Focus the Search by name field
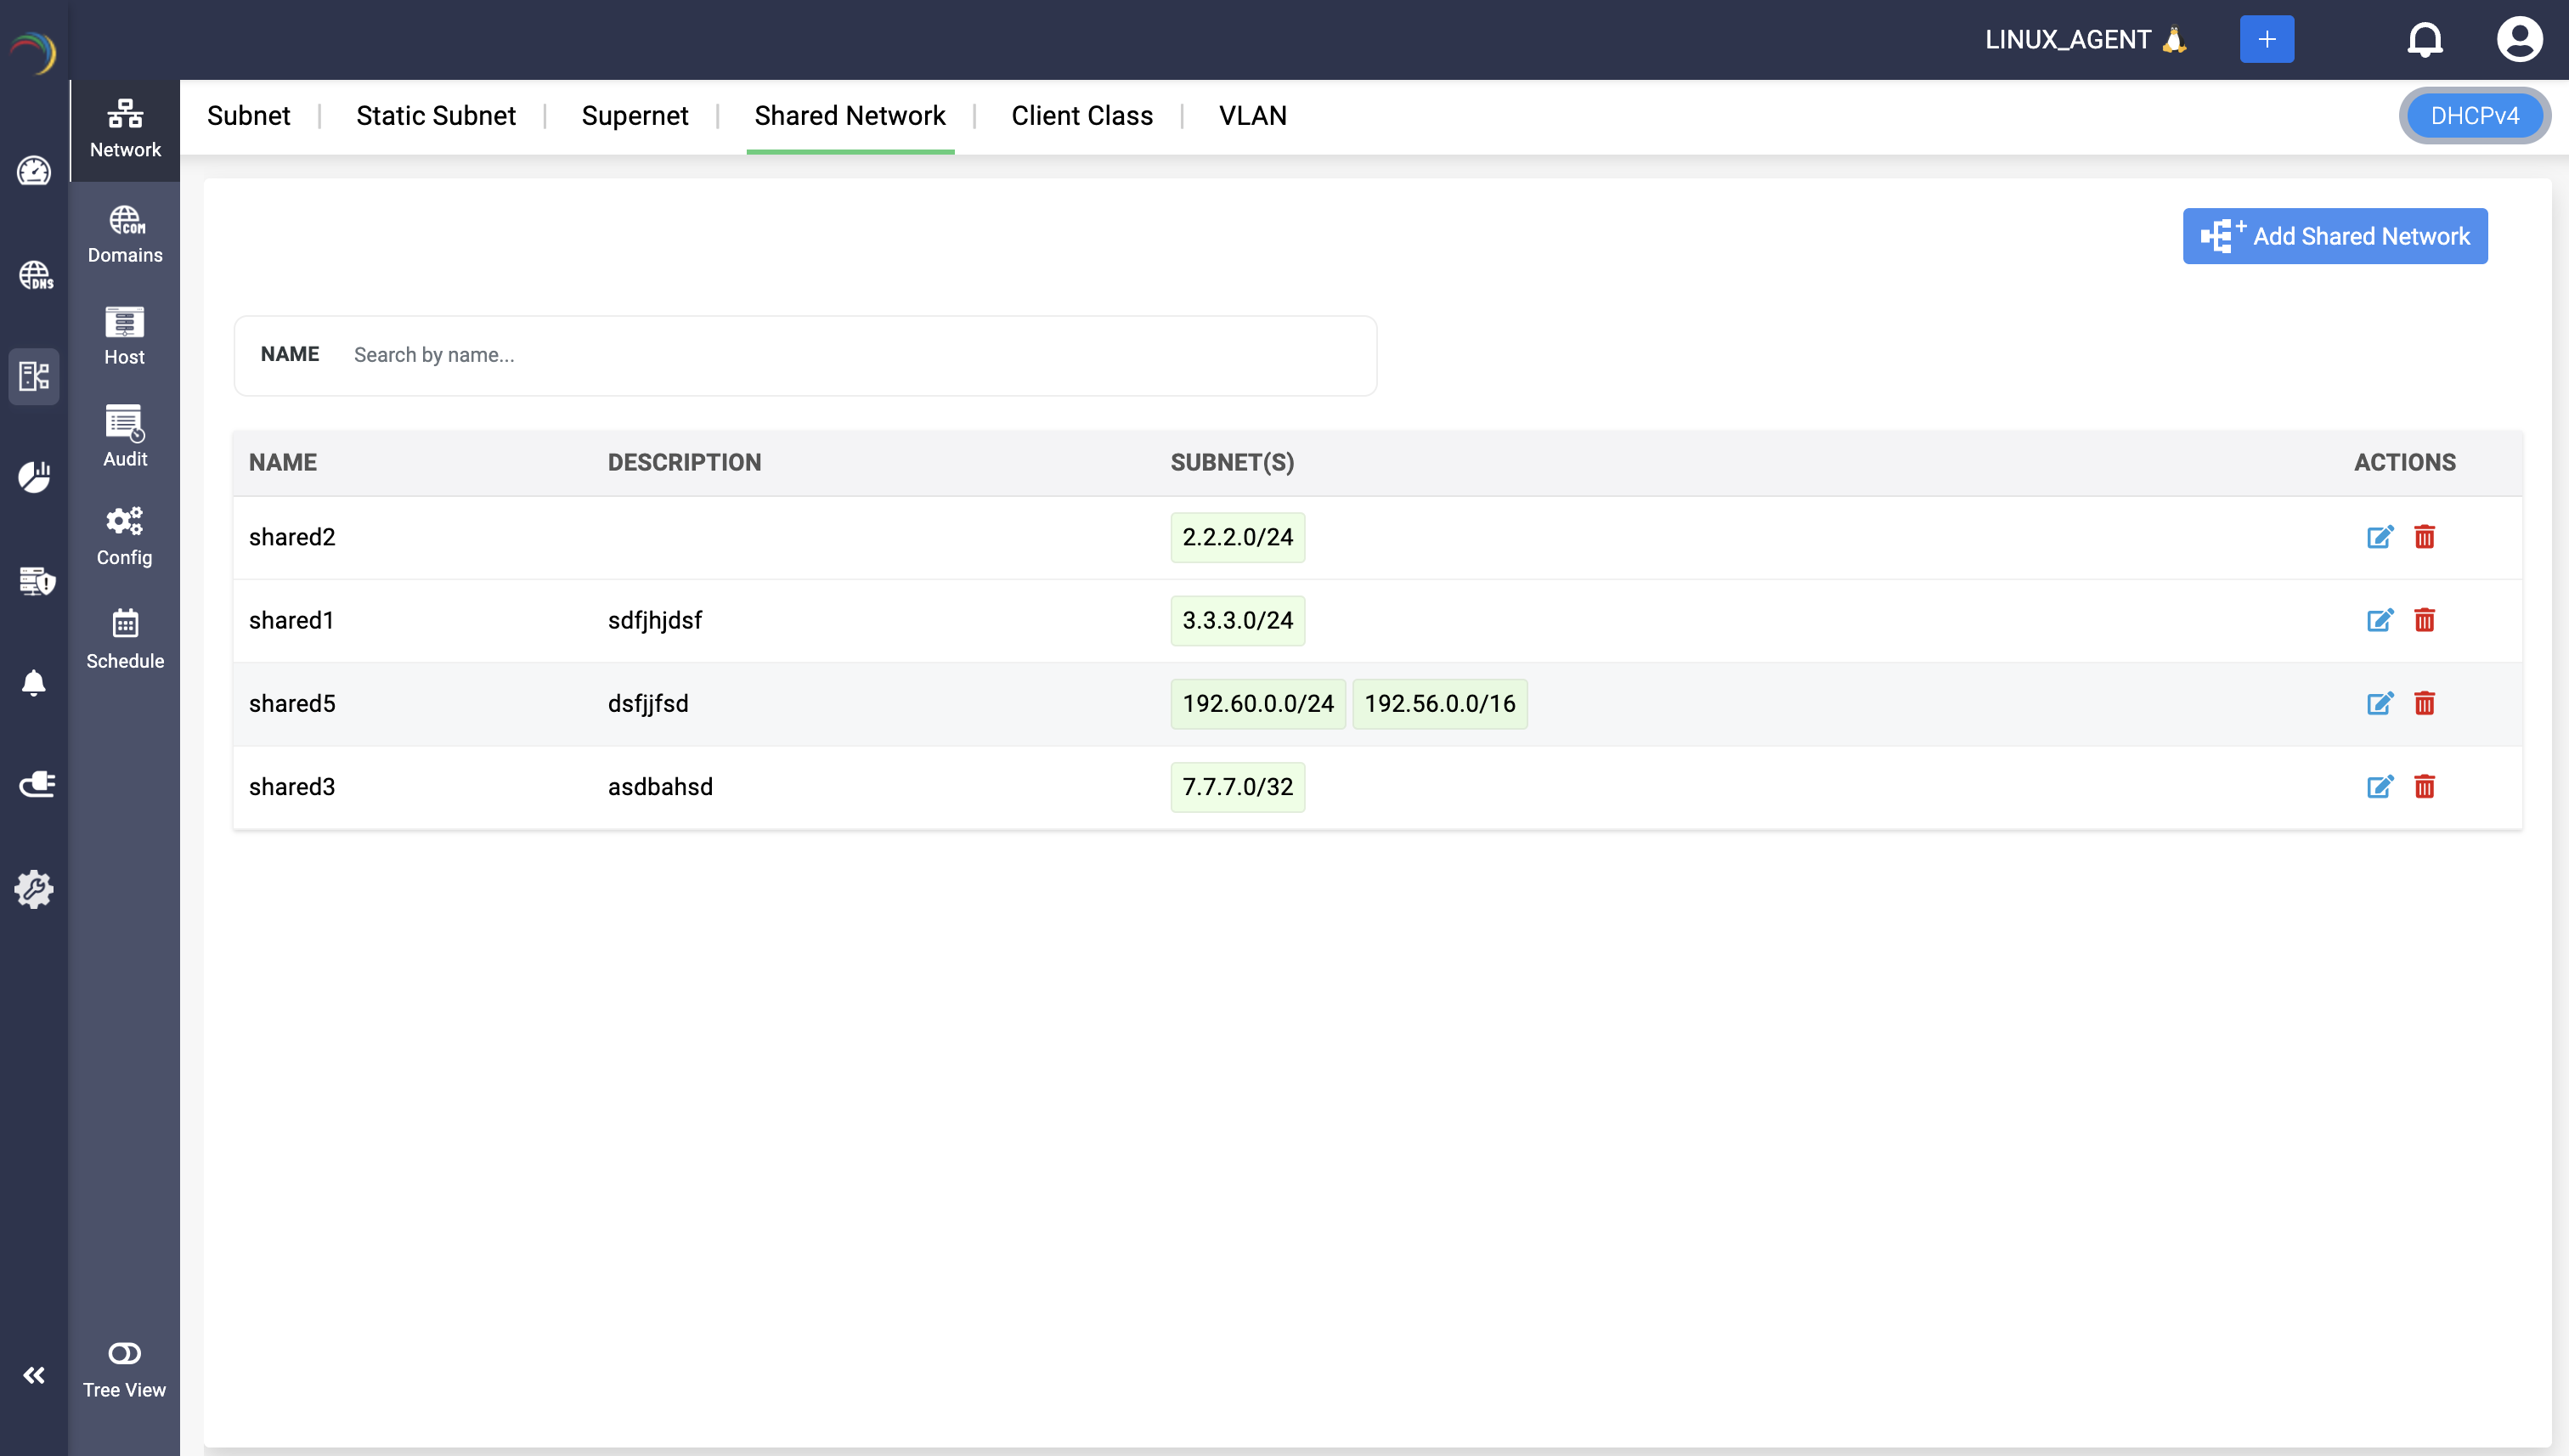The image size is (2569, 1456). (x=850, y=355)
